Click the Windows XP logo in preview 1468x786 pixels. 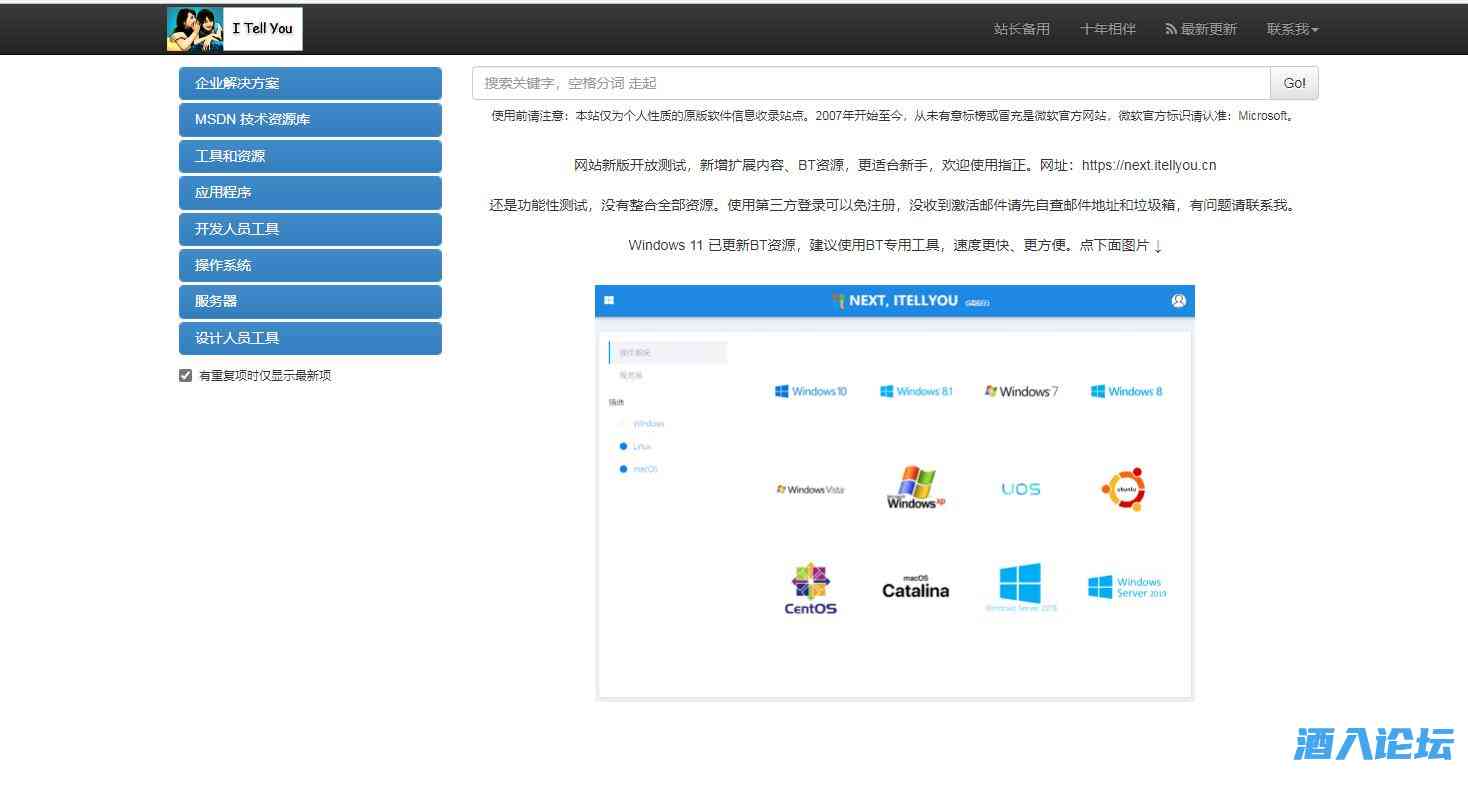pos(915,487)
